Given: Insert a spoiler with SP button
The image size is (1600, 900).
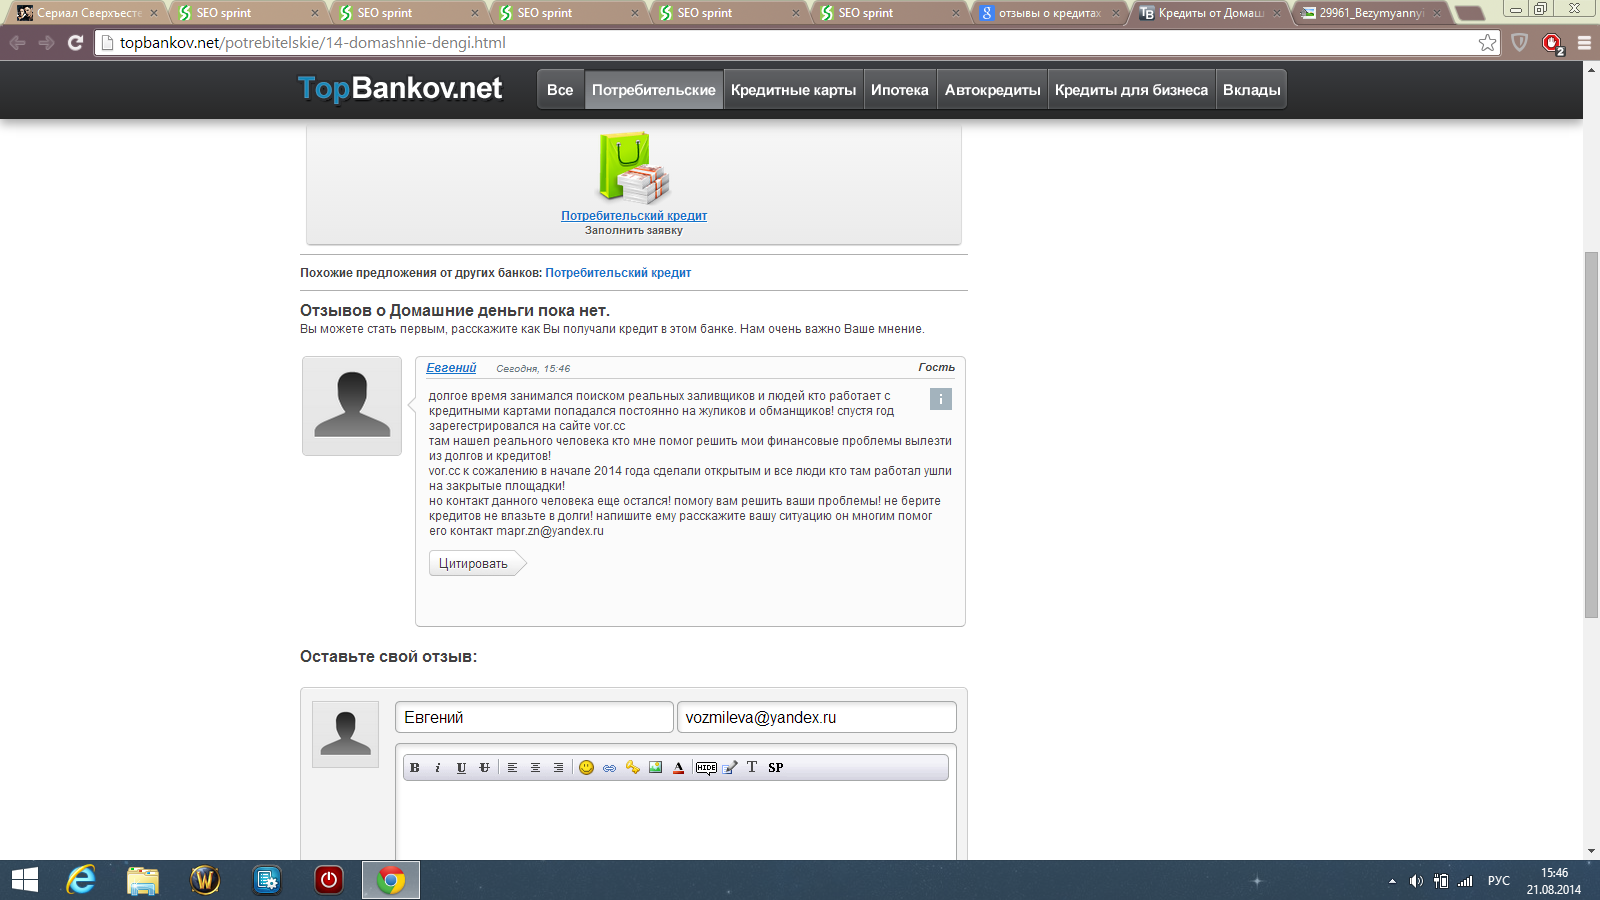Looking at the screenshot, I should [x=776, y=768].
